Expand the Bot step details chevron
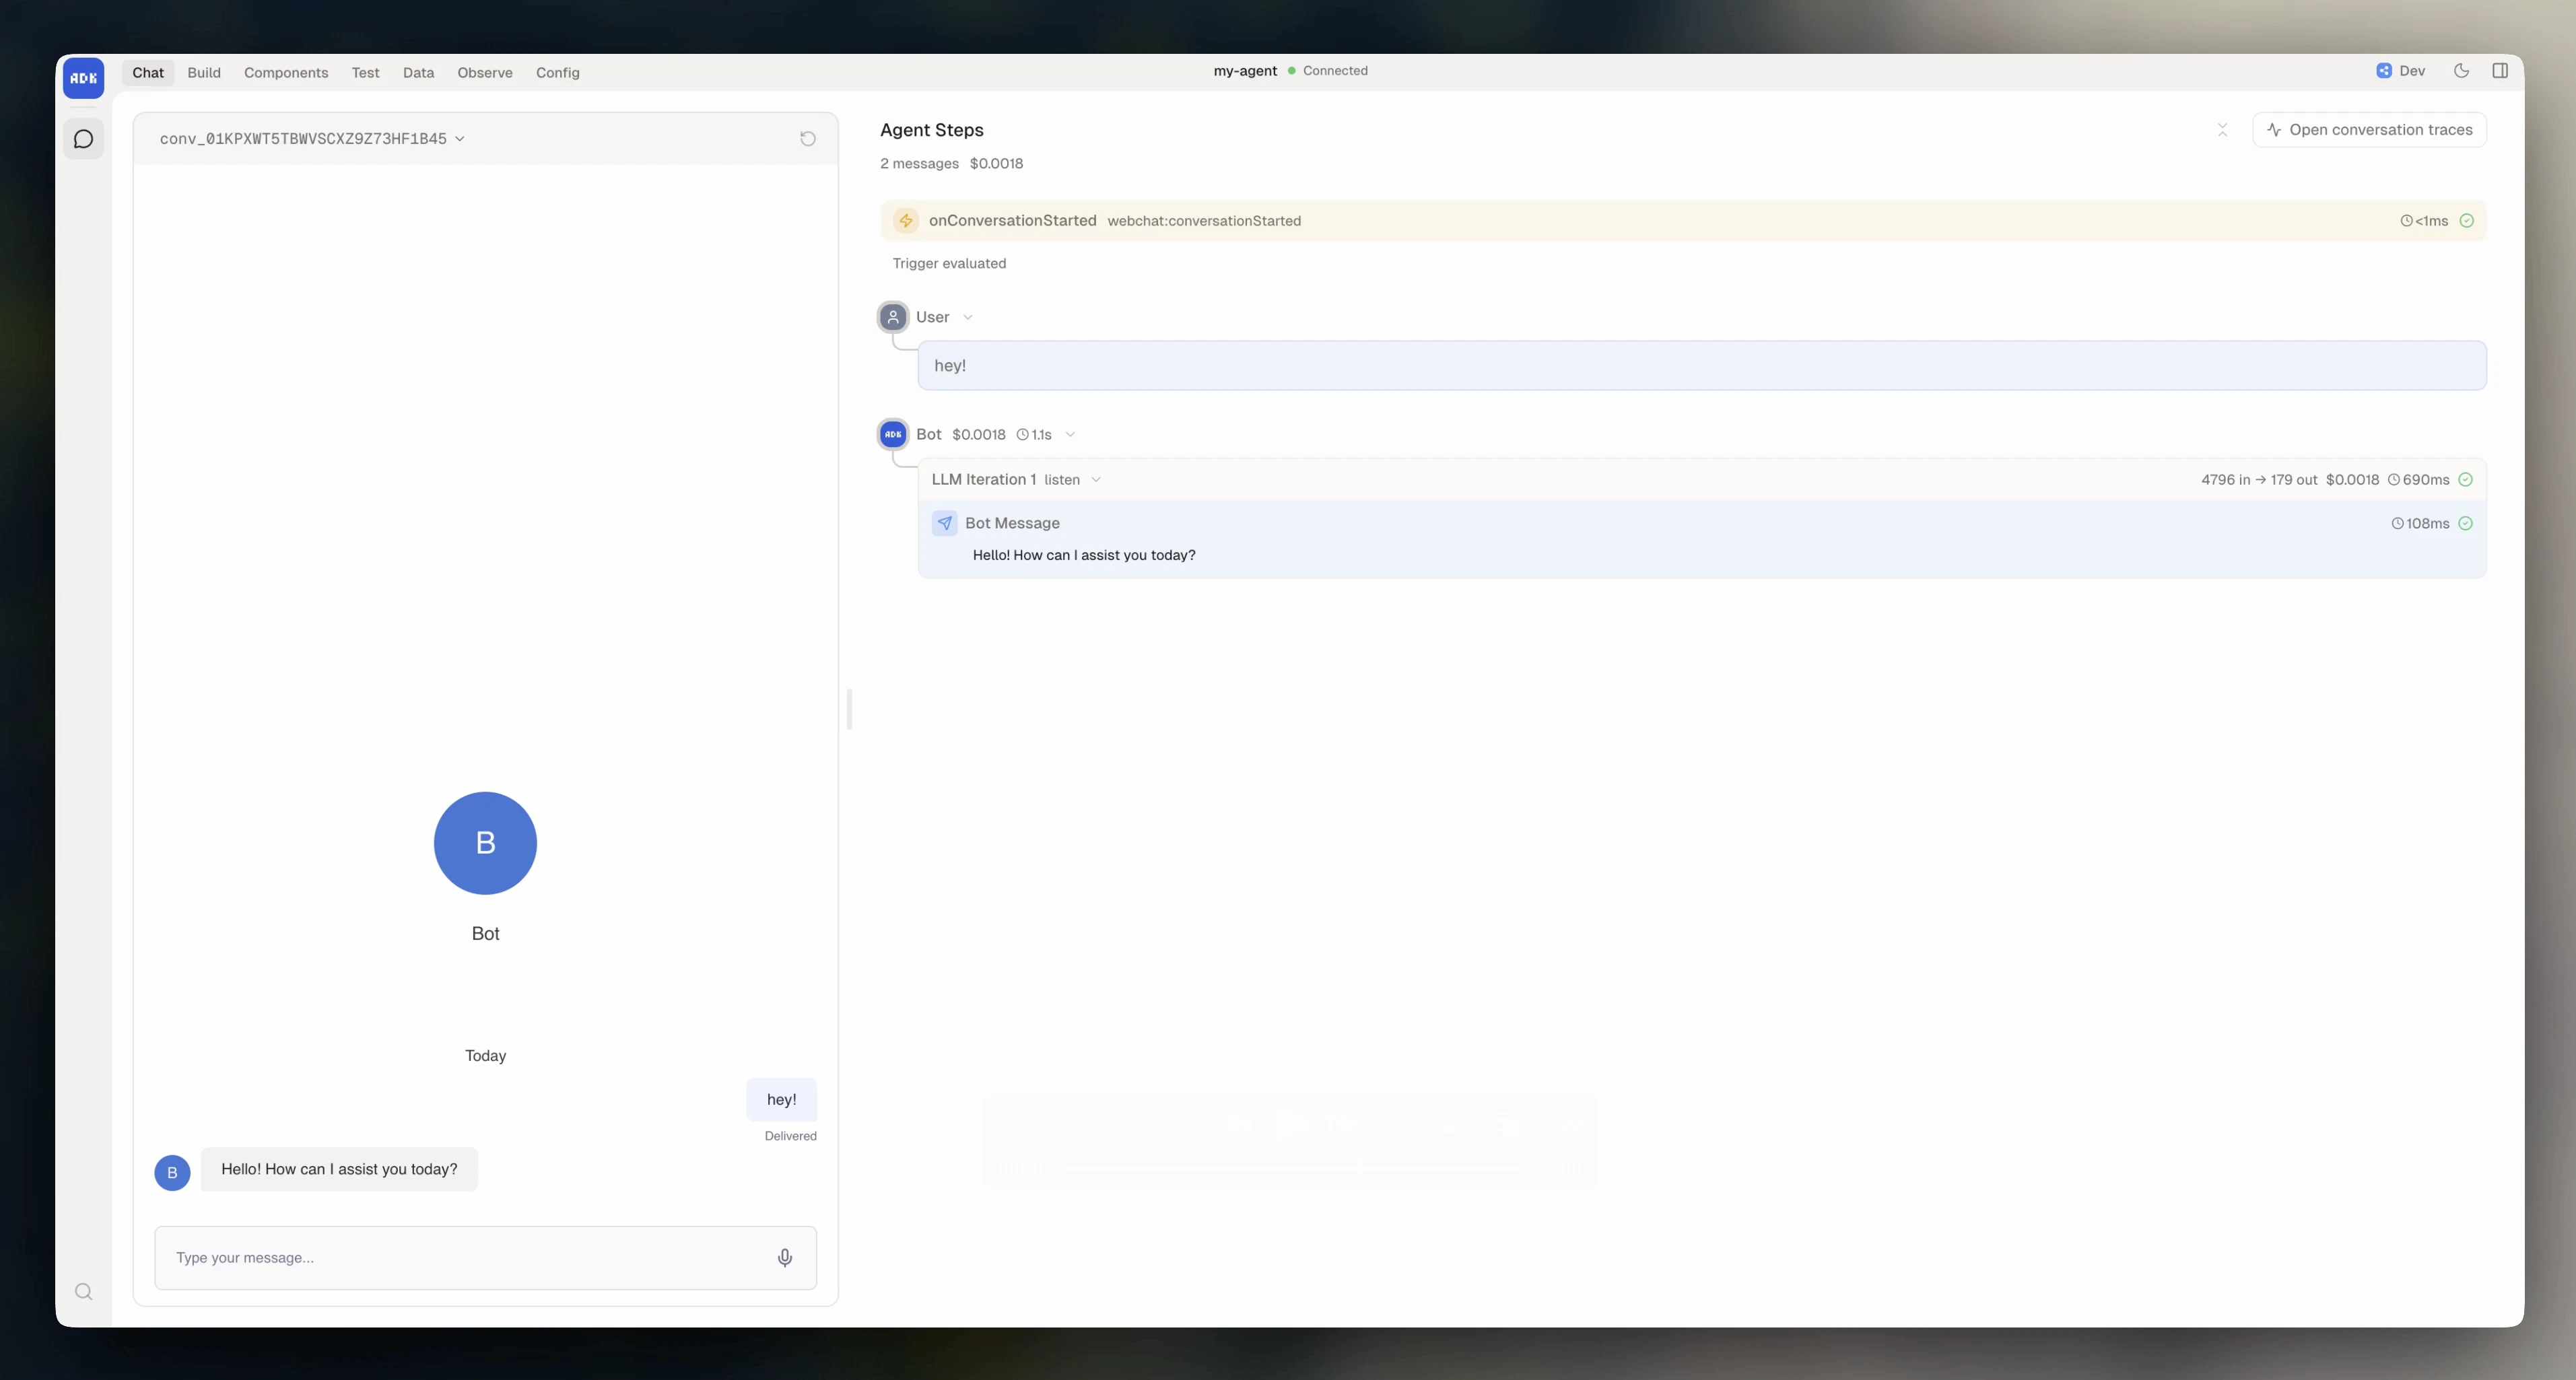The height and width of the screenshot is (1380, 2576). (x=1071, y=434)
